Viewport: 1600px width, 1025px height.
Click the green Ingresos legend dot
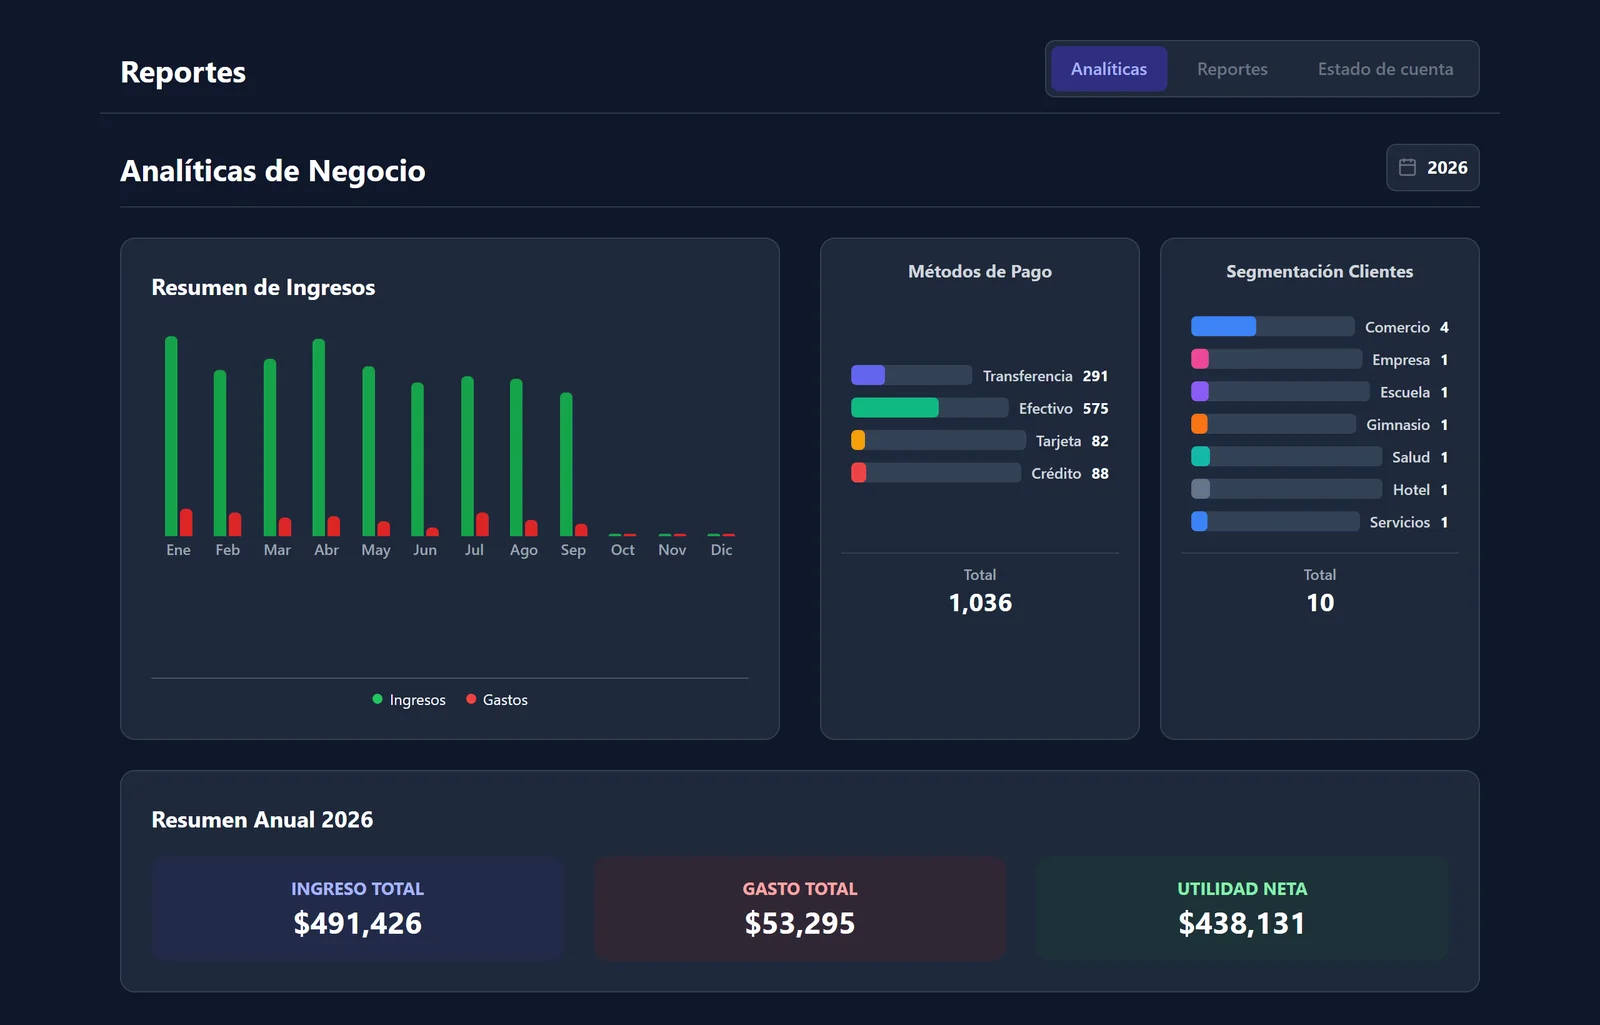[x=377, y=699]
